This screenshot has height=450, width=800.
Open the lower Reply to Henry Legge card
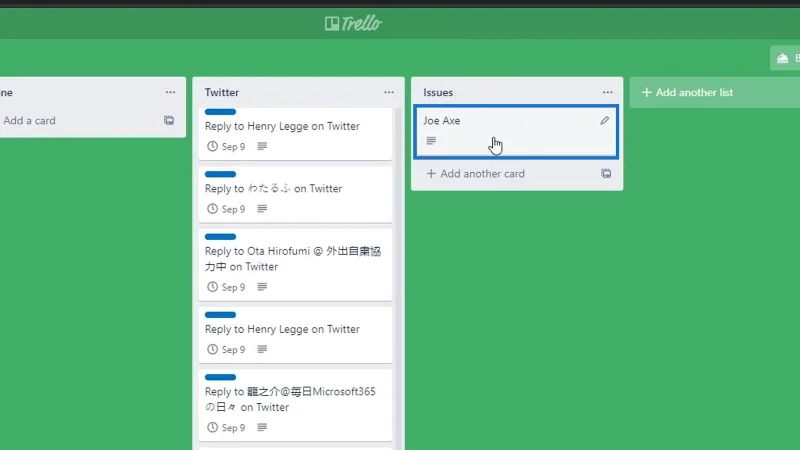click(295, 335)
